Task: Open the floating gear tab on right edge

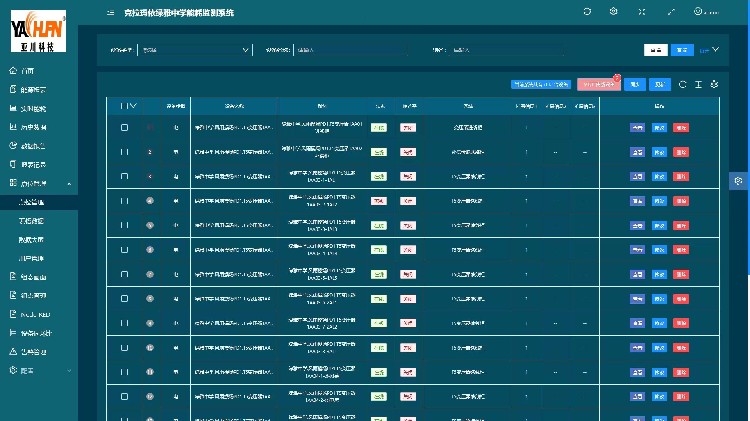Action: [738, 181]
